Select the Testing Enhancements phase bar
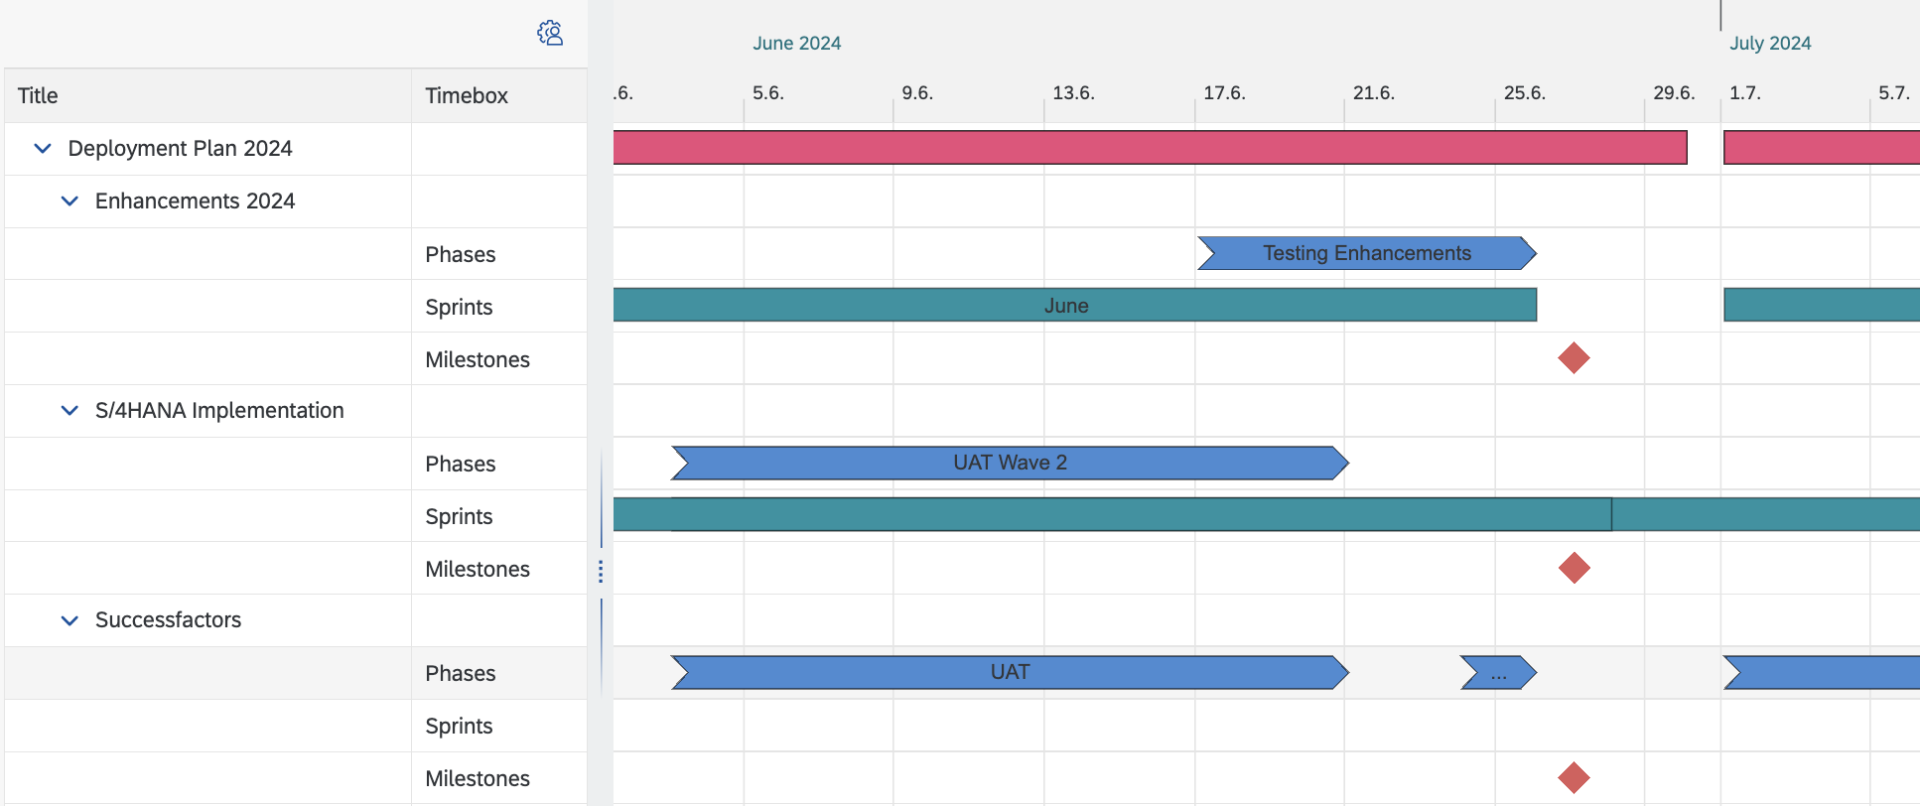Screen dimensions: 1920x806 (x=1366, y=253)
